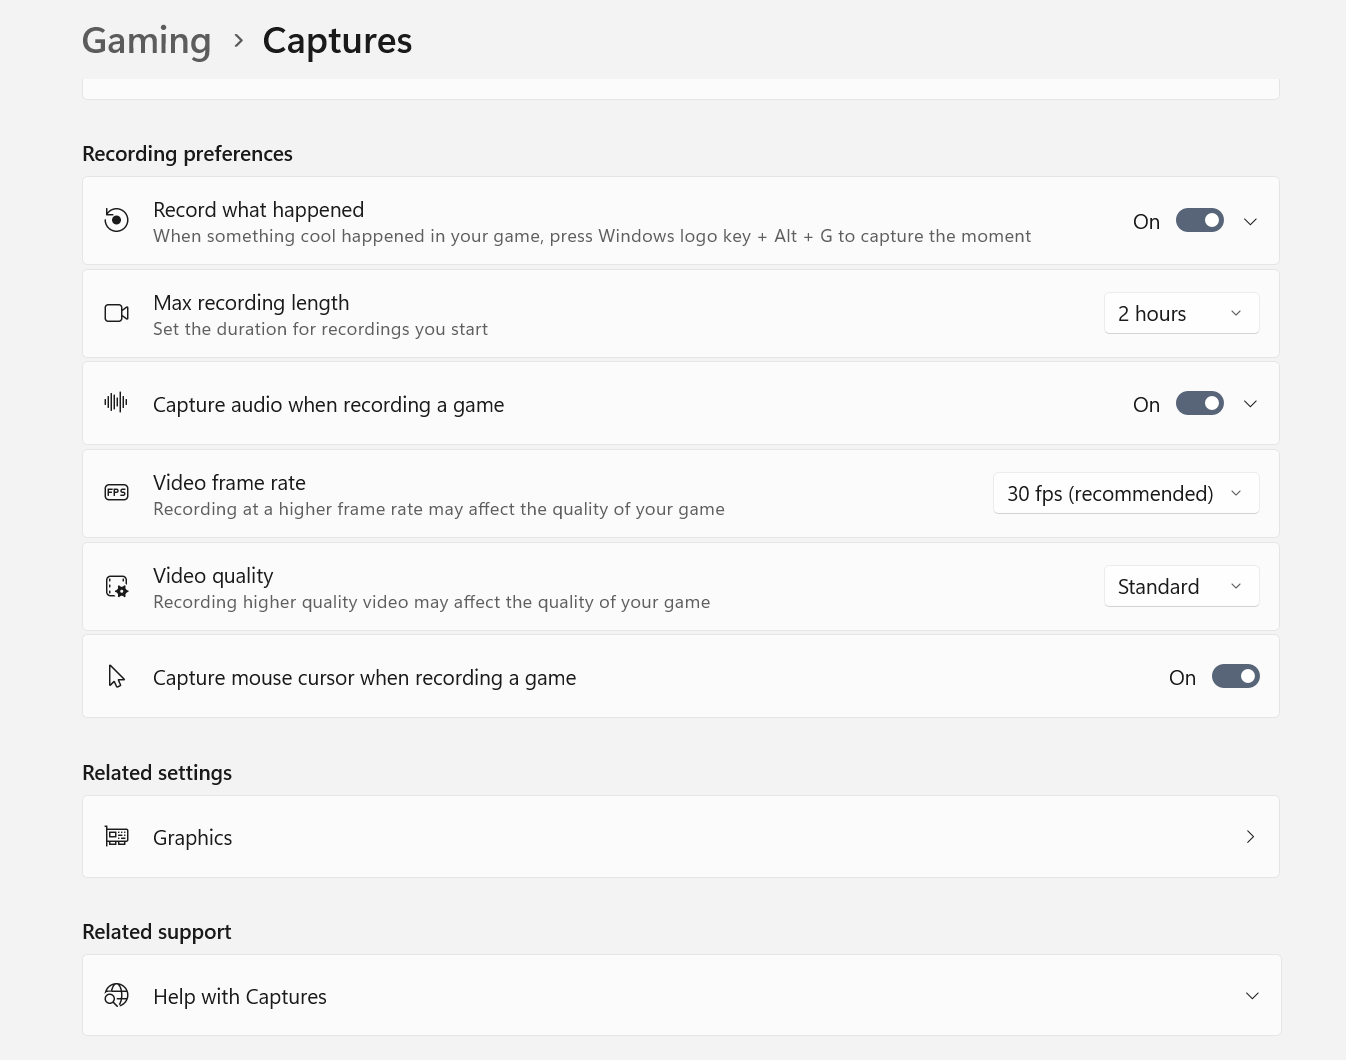The image size is (1346, 1060).
Task: Toggle Capture mouse cursor switch off
Action: click(1236, 677)
